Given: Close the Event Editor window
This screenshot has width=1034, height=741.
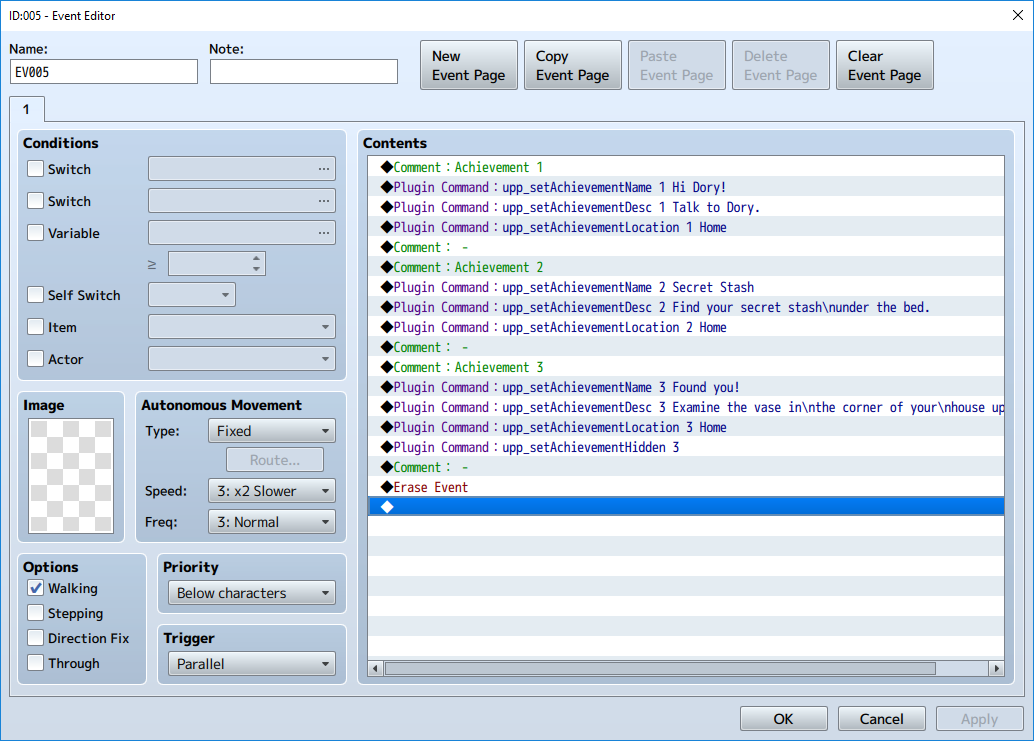Looking at the screenshot, I should click(1017, 15).
